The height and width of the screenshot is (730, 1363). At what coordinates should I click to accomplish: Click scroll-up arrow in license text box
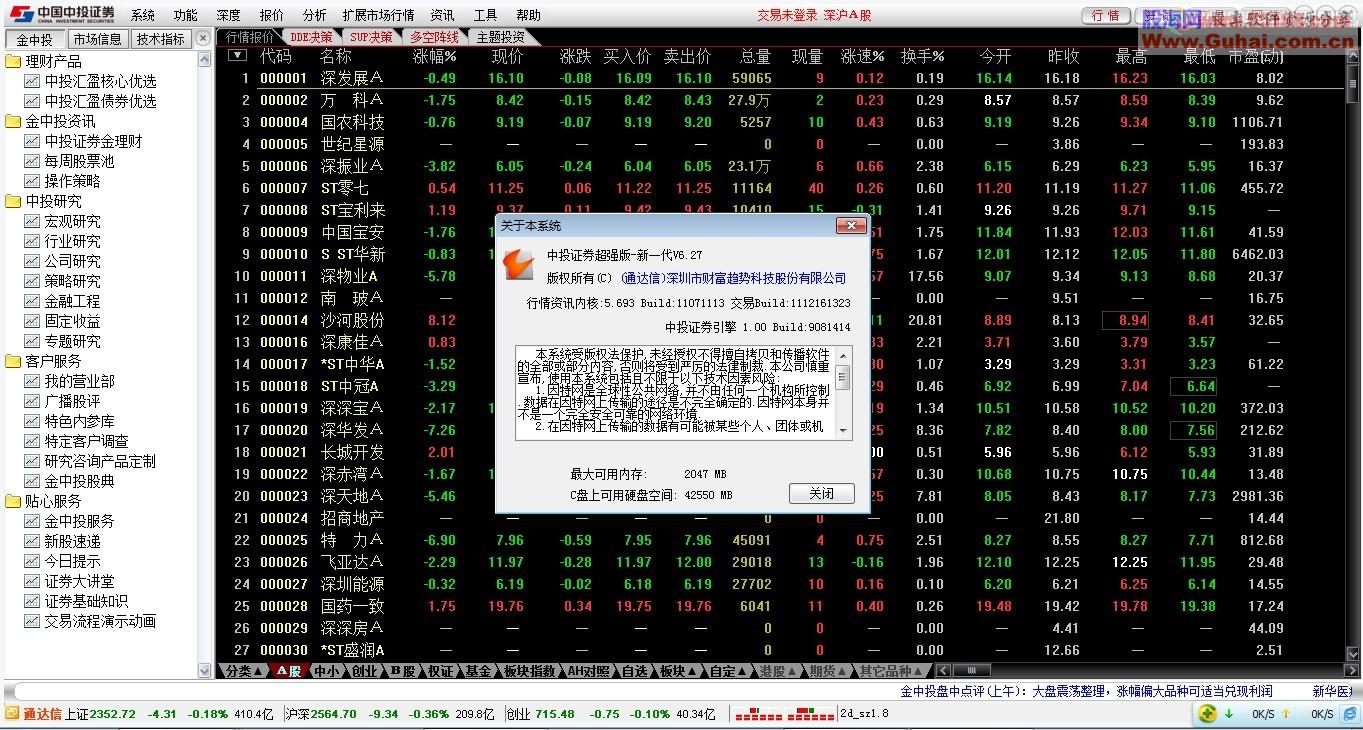tap(843, 355)
